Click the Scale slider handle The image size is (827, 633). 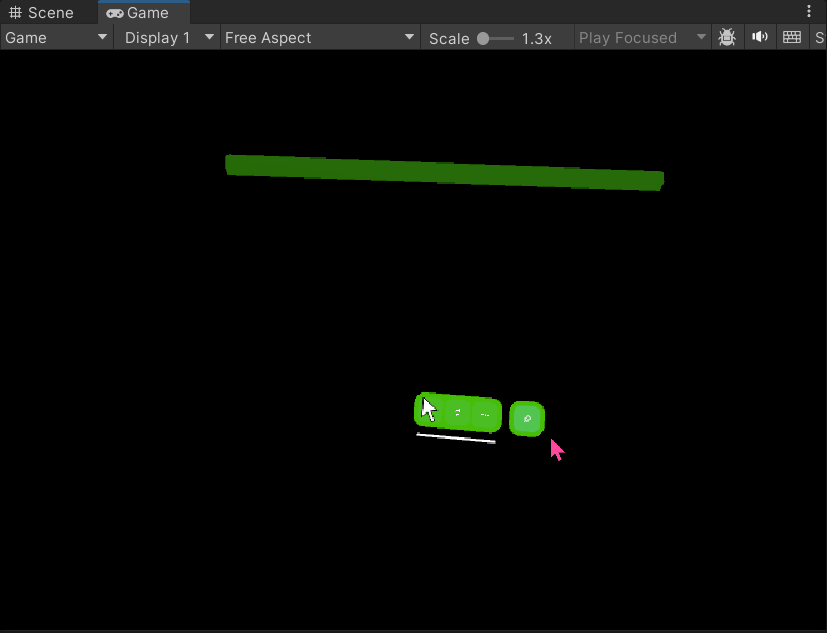coord(483,38)
